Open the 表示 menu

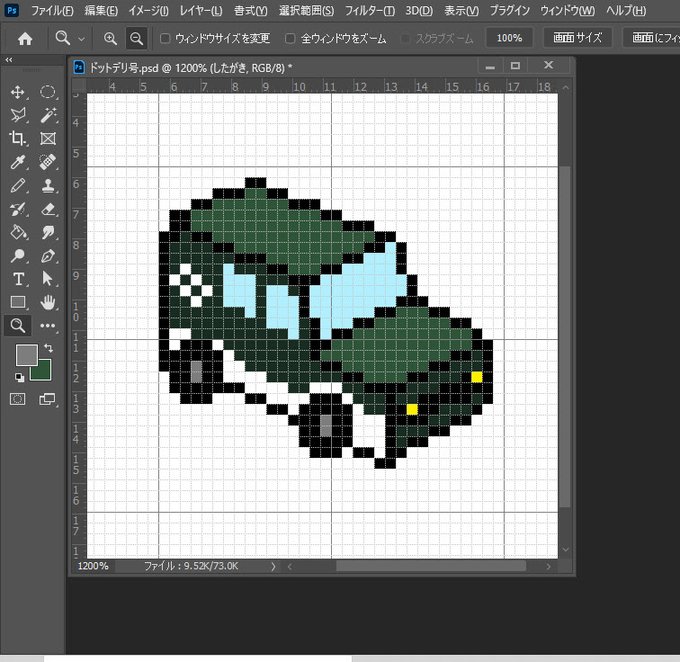(461, 10)
